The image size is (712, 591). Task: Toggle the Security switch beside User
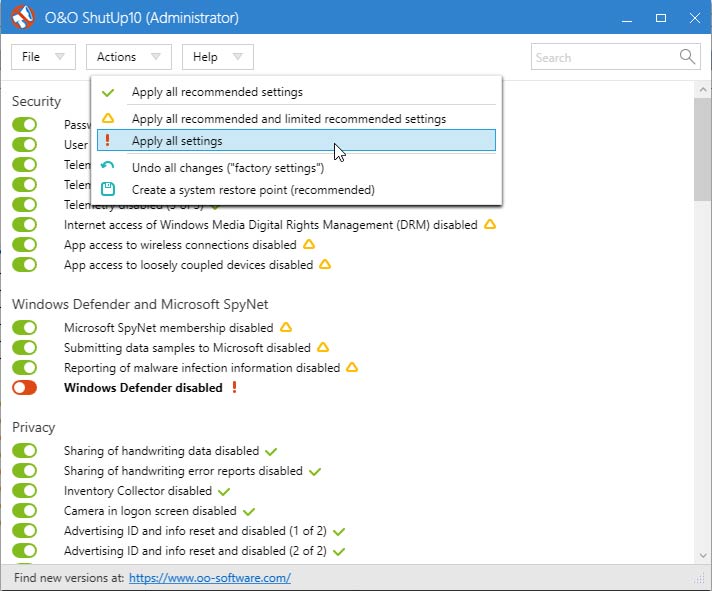pos(25,145)
